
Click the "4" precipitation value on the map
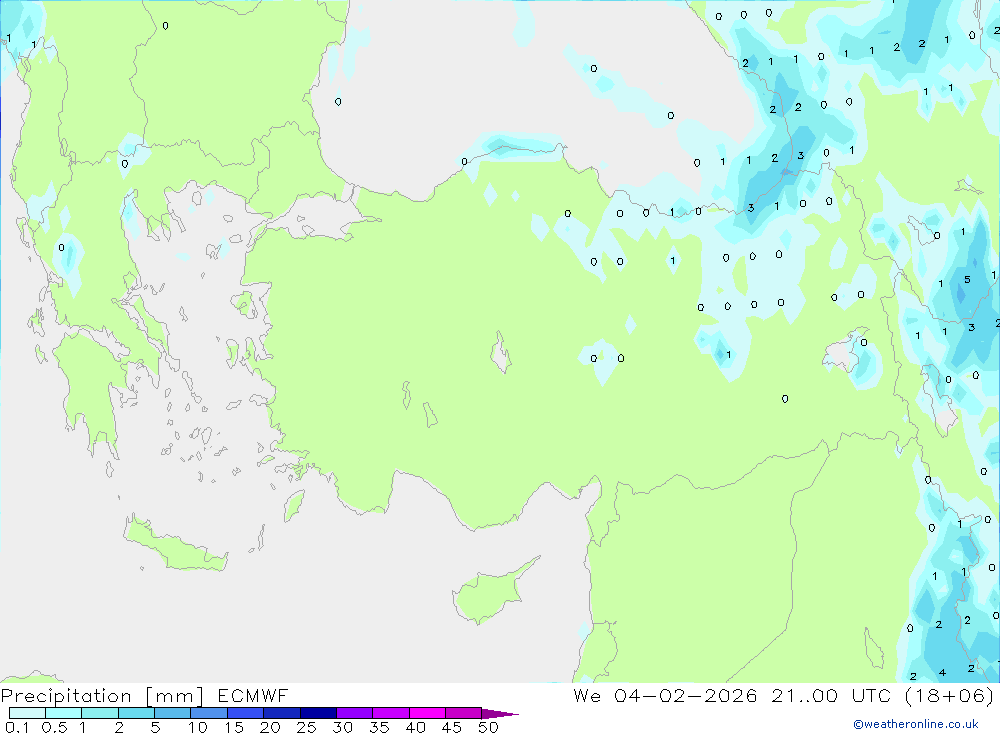pyautogui.click(x=942, y=672)
